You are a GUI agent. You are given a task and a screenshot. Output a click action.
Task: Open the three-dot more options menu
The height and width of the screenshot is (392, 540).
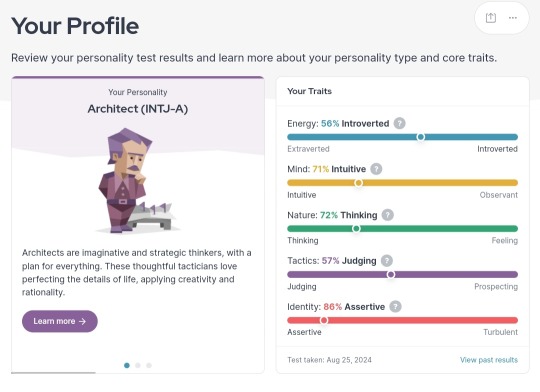click(513, 18)
